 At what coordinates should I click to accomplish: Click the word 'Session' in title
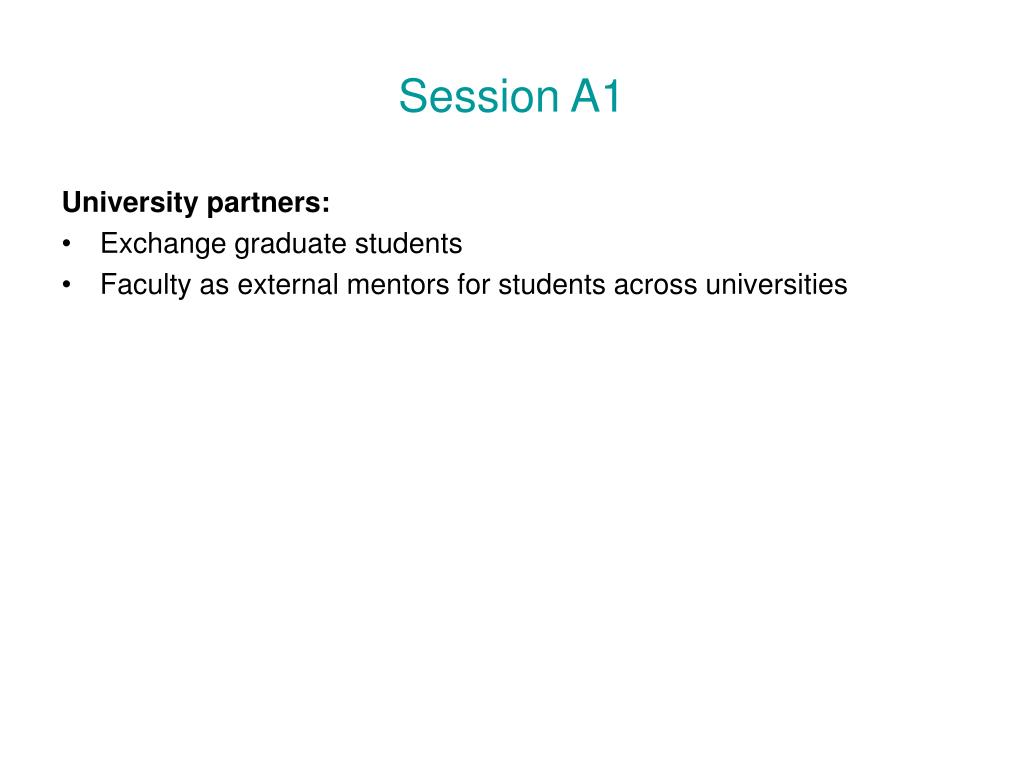(x=479, y=96)
